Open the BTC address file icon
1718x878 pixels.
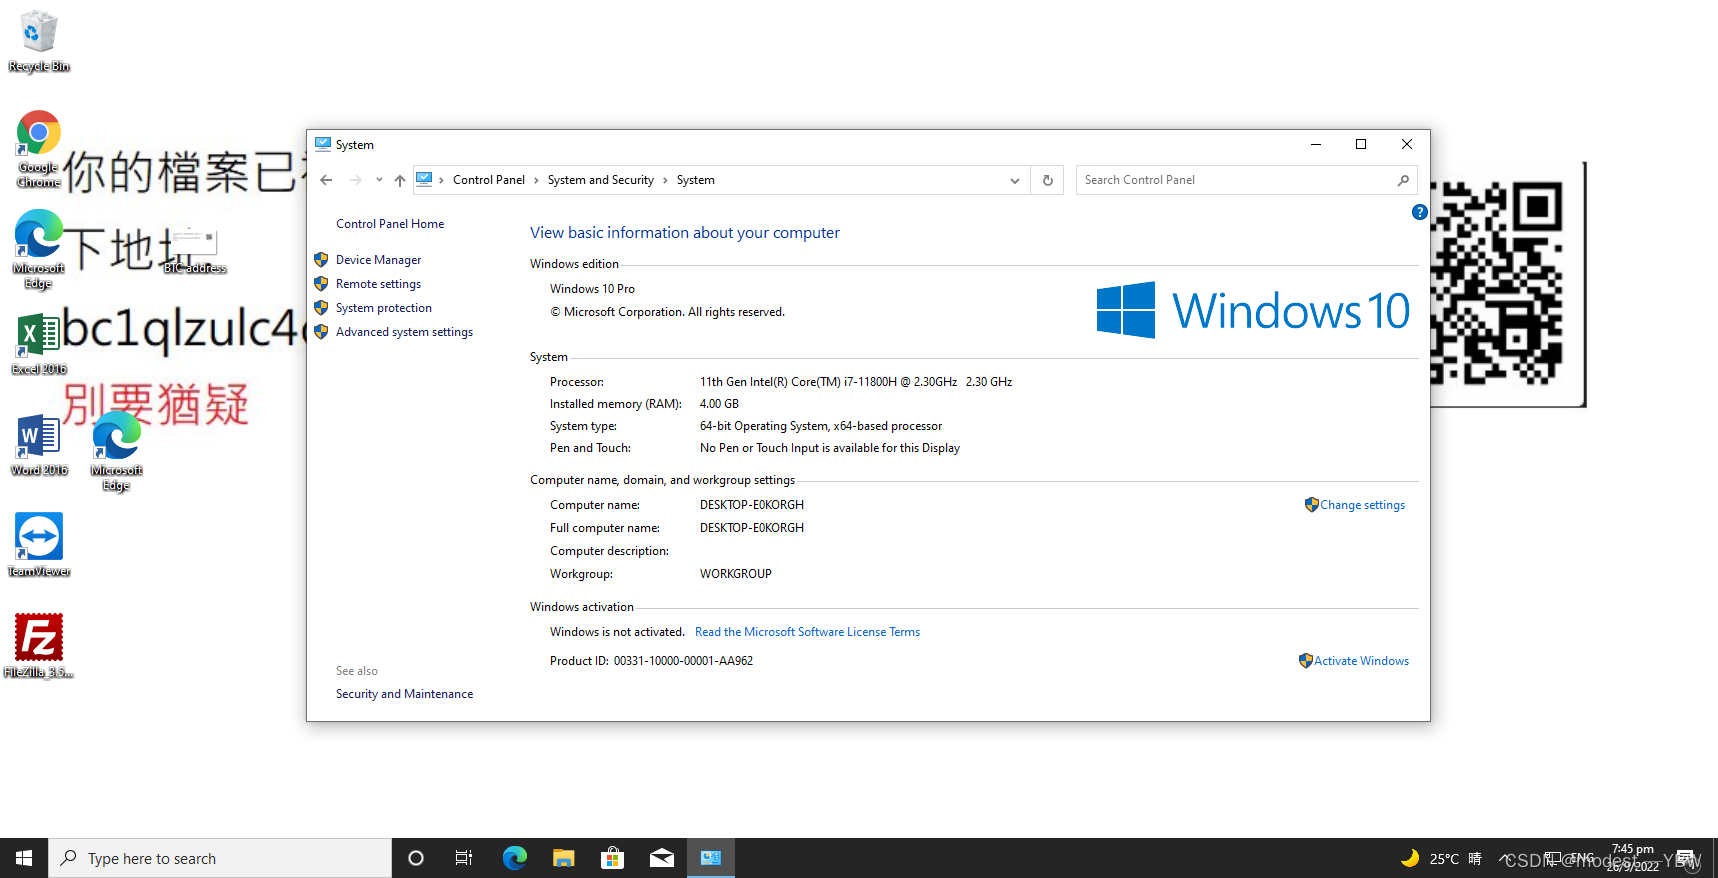(x=195, y=250)
